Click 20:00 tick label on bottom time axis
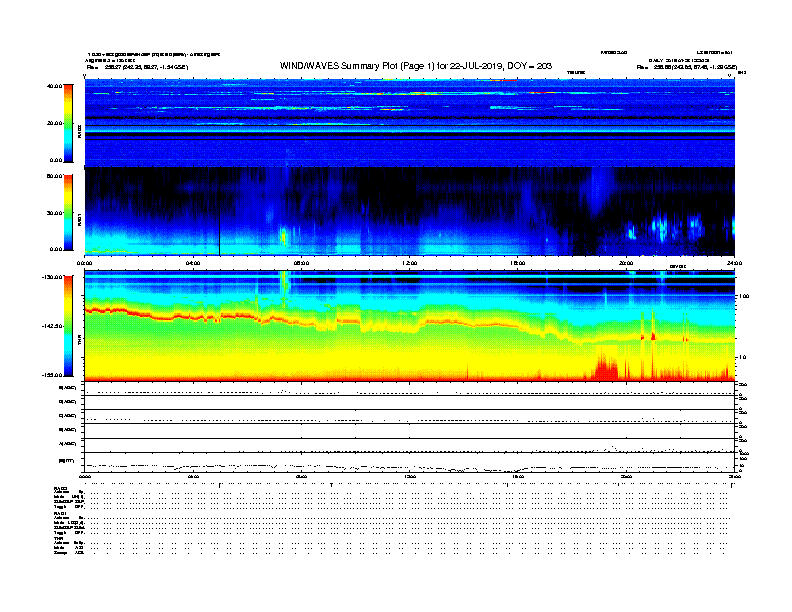The width and height of the screenshot is (792, 612). click(x=626, y=476)
